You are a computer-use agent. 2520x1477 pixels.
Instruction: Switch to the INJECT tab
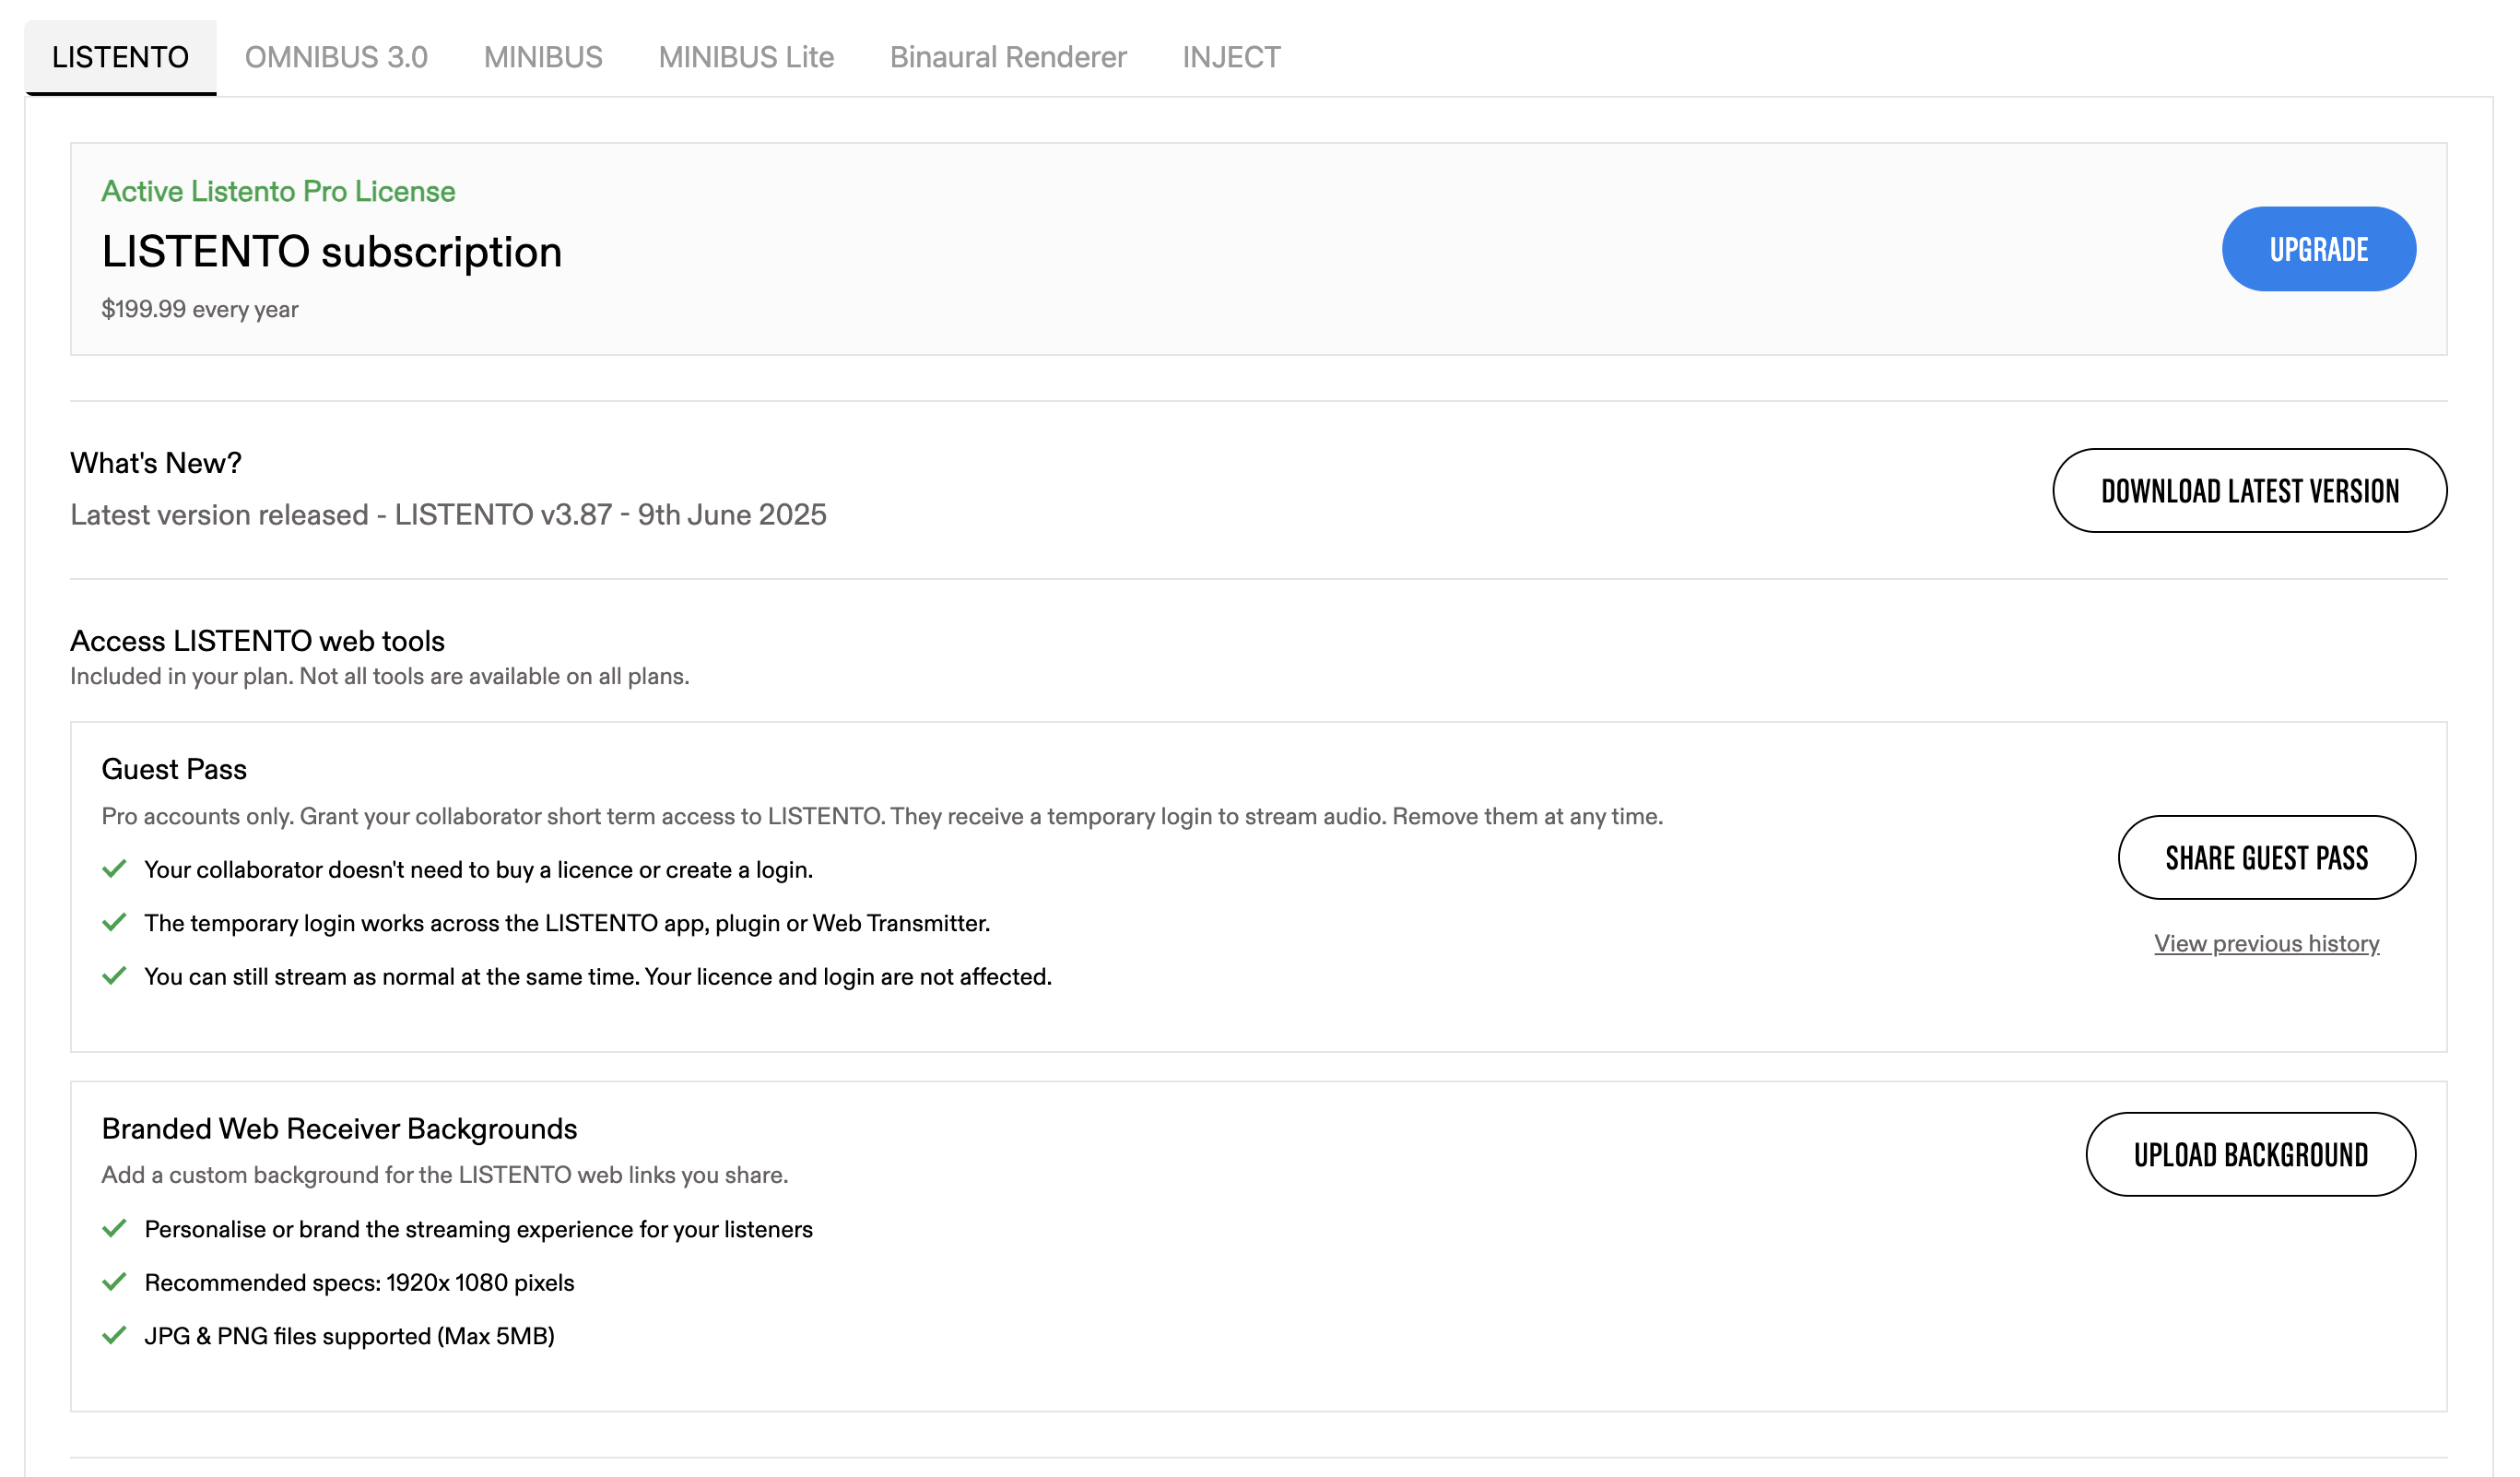pyautogui.click(x=1231, y=57)
